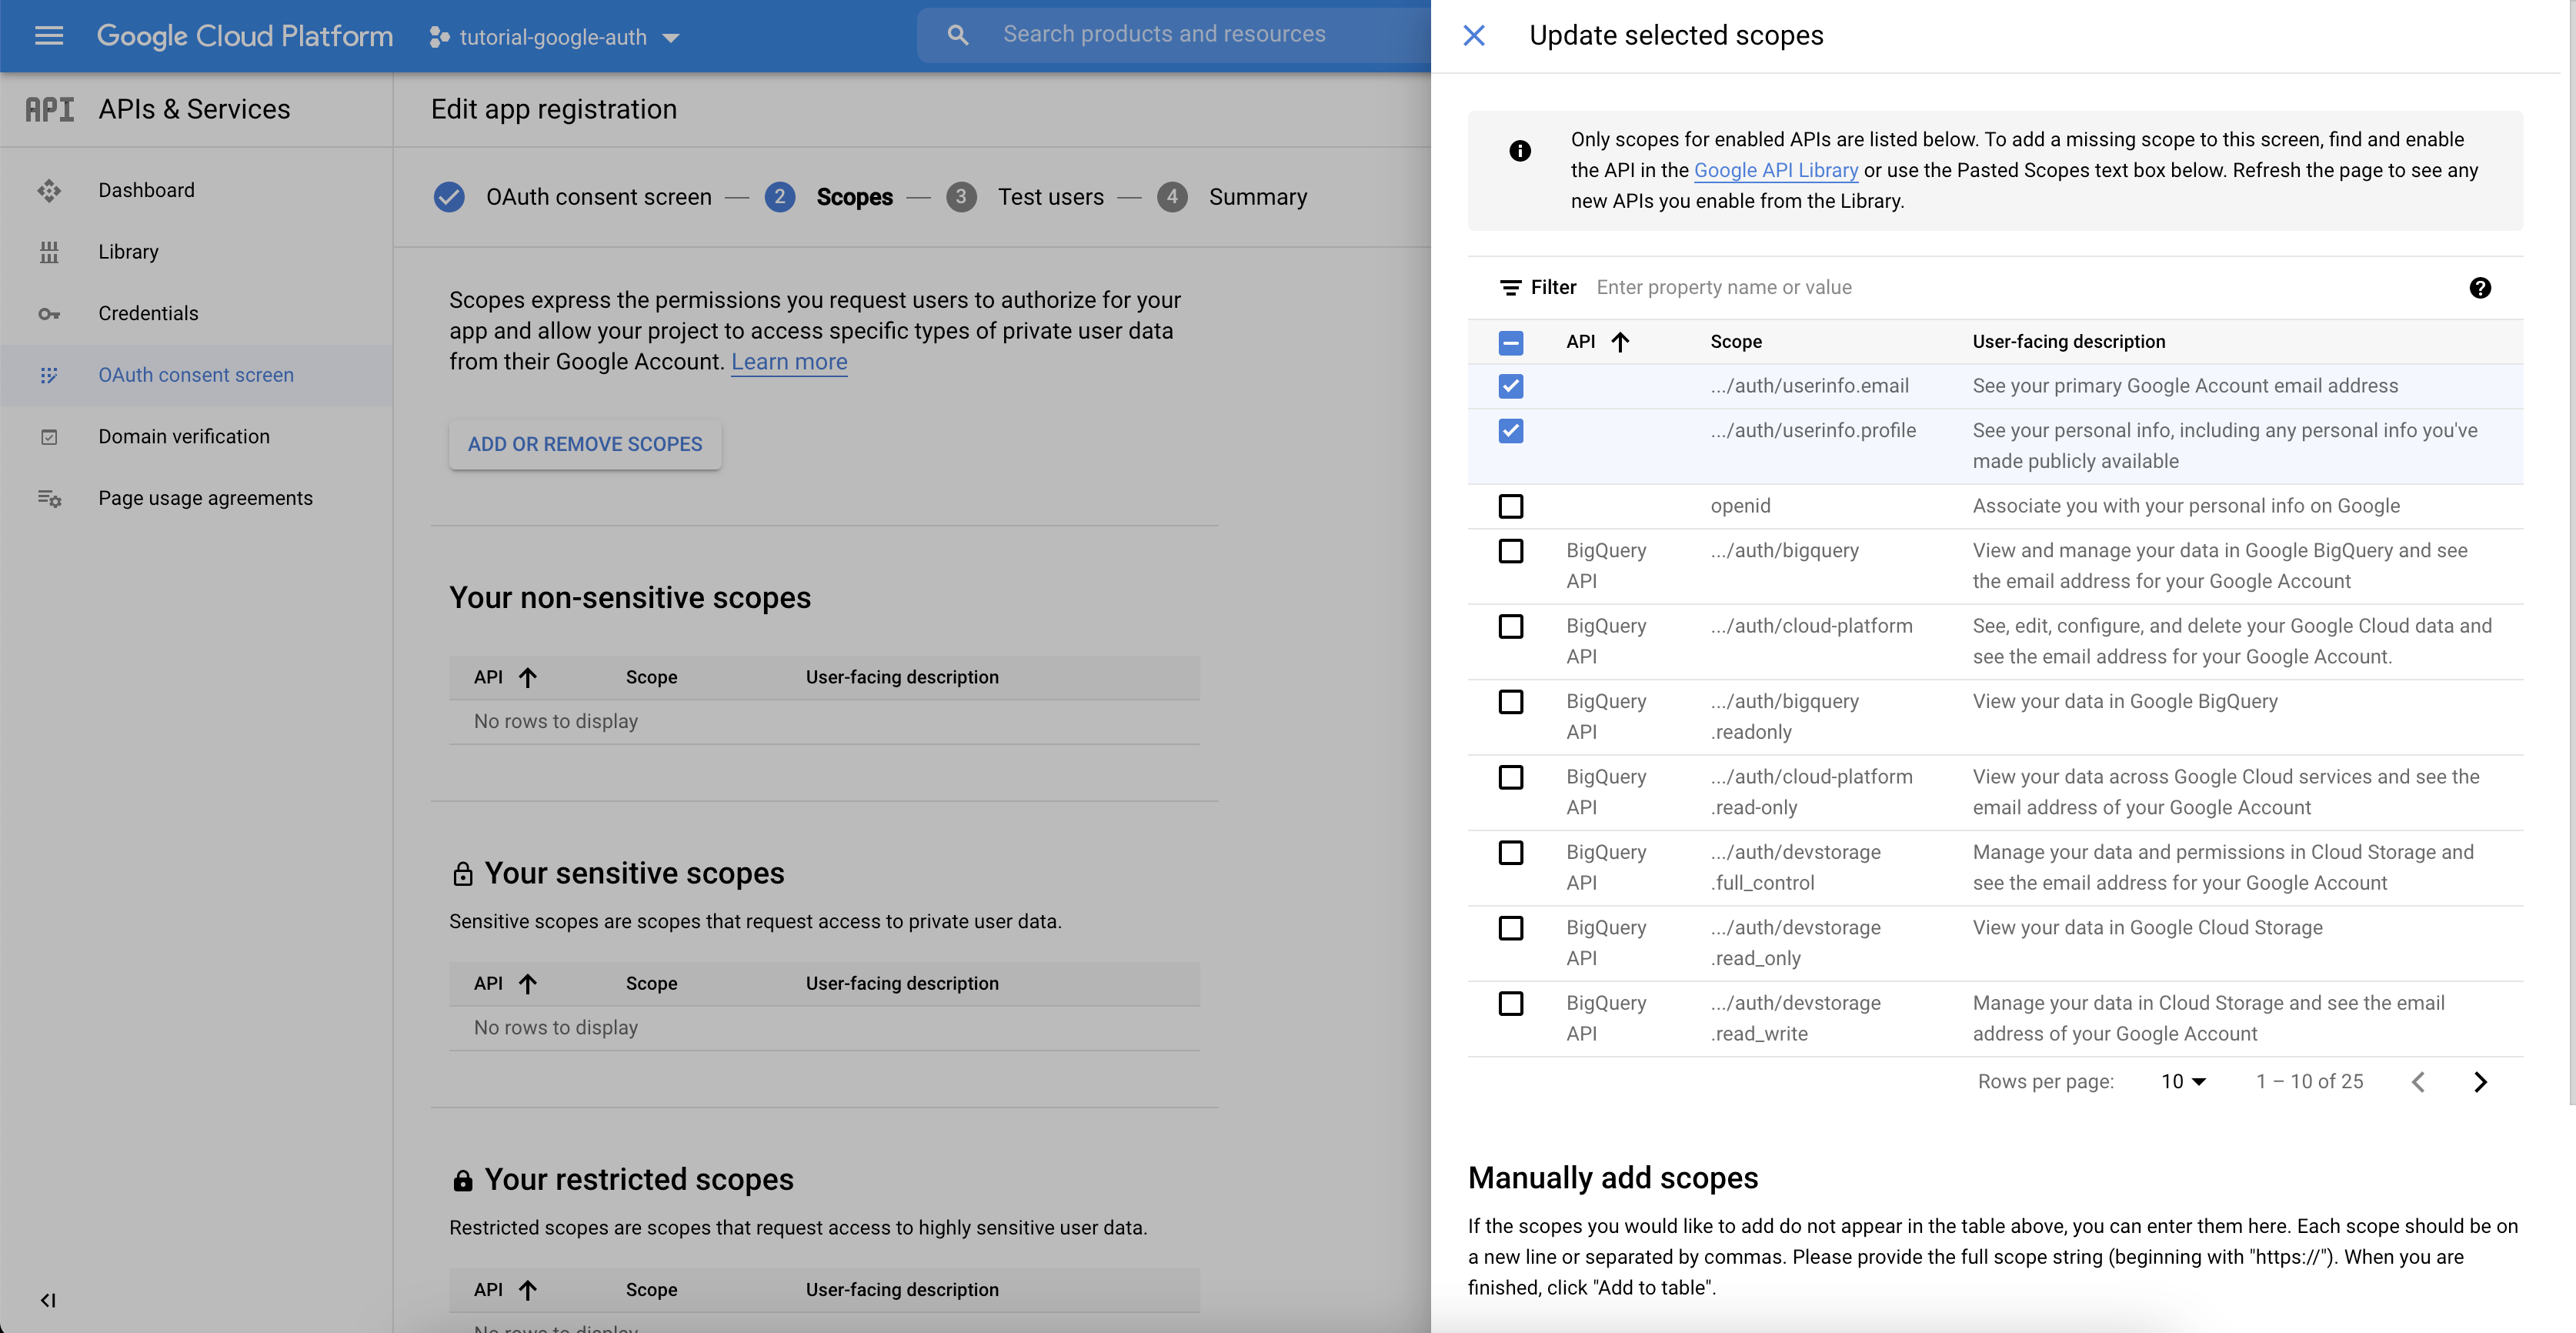Image resolution: width=2576 pixels, height=1333 pixels.
Task: Click the previous page arrow
Action: point(2417,1082)
